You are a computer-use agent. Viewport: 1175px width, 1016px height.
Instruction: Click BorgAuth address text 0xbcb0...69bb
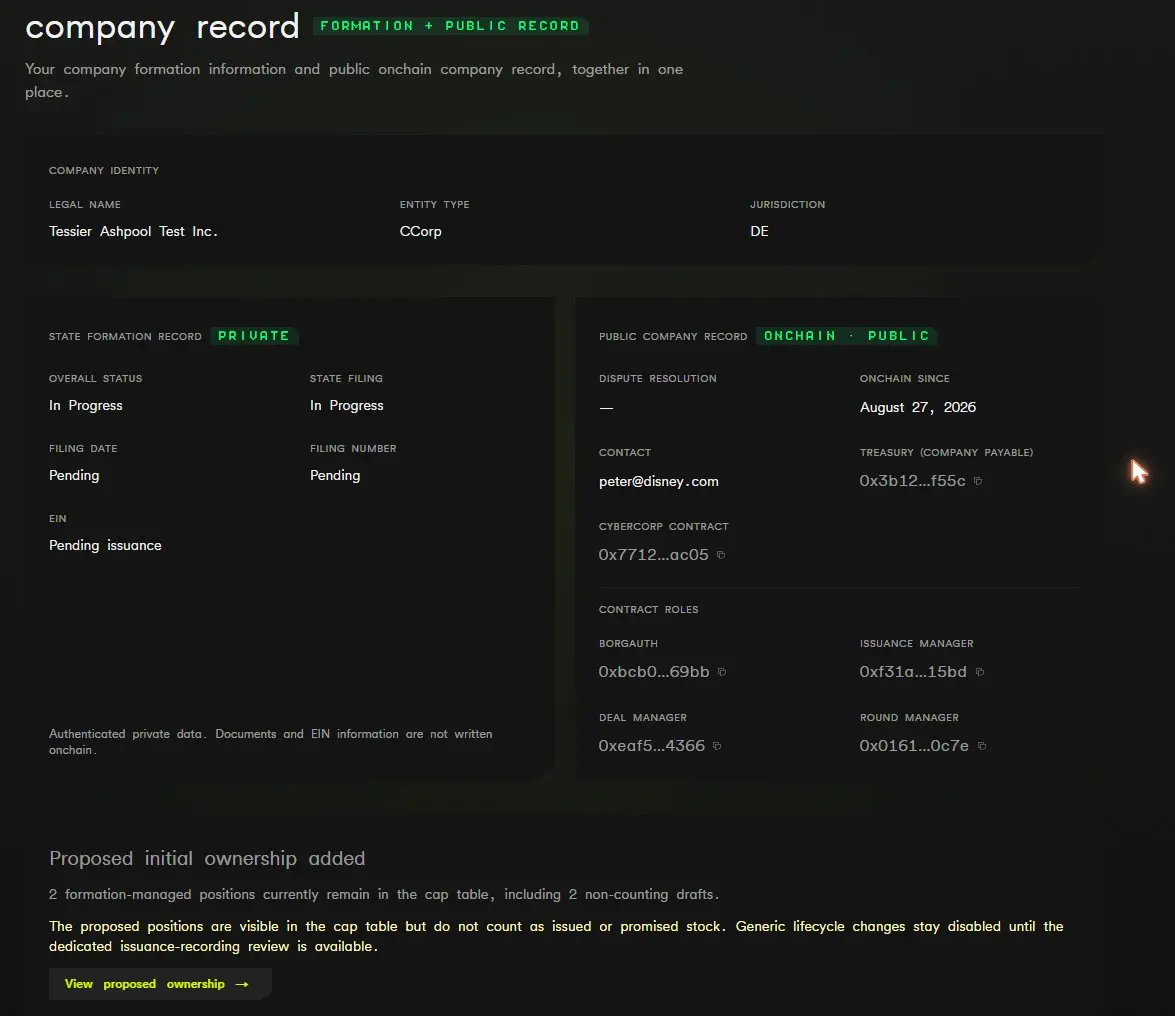[653, 672]
